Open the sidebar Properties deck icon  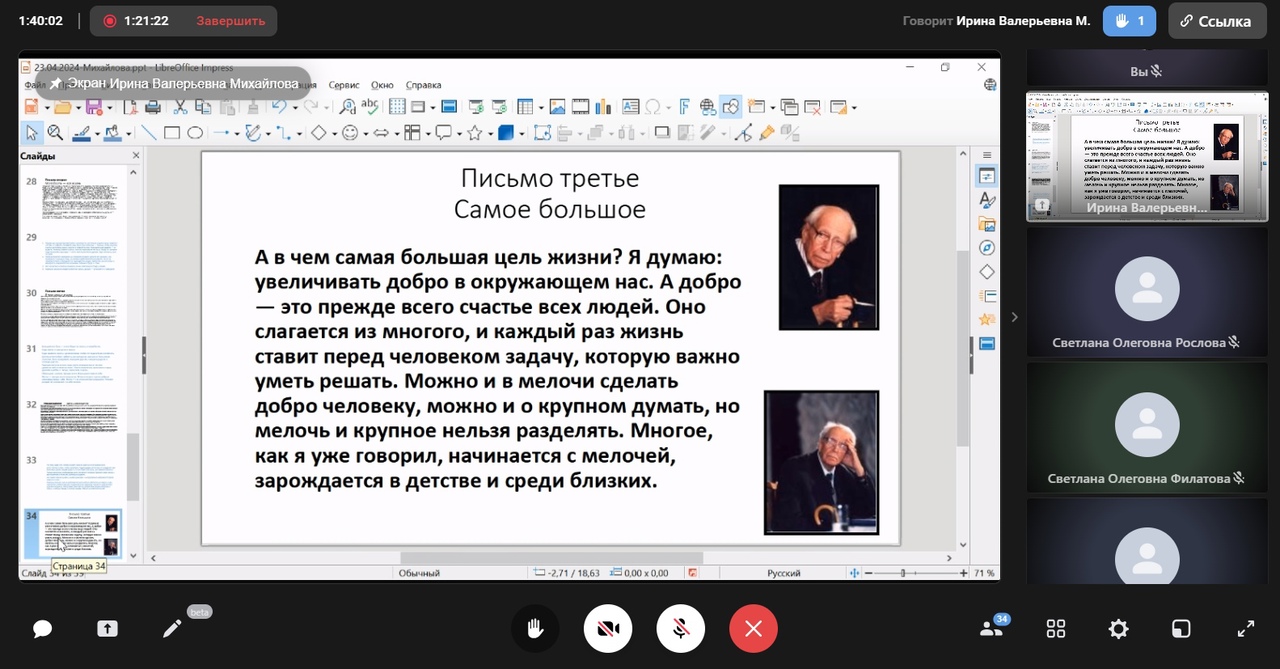(x=987, y=176)
